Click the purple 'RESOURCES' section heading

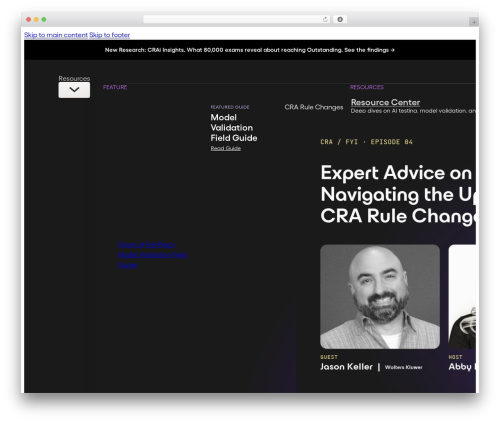(367, 87)
